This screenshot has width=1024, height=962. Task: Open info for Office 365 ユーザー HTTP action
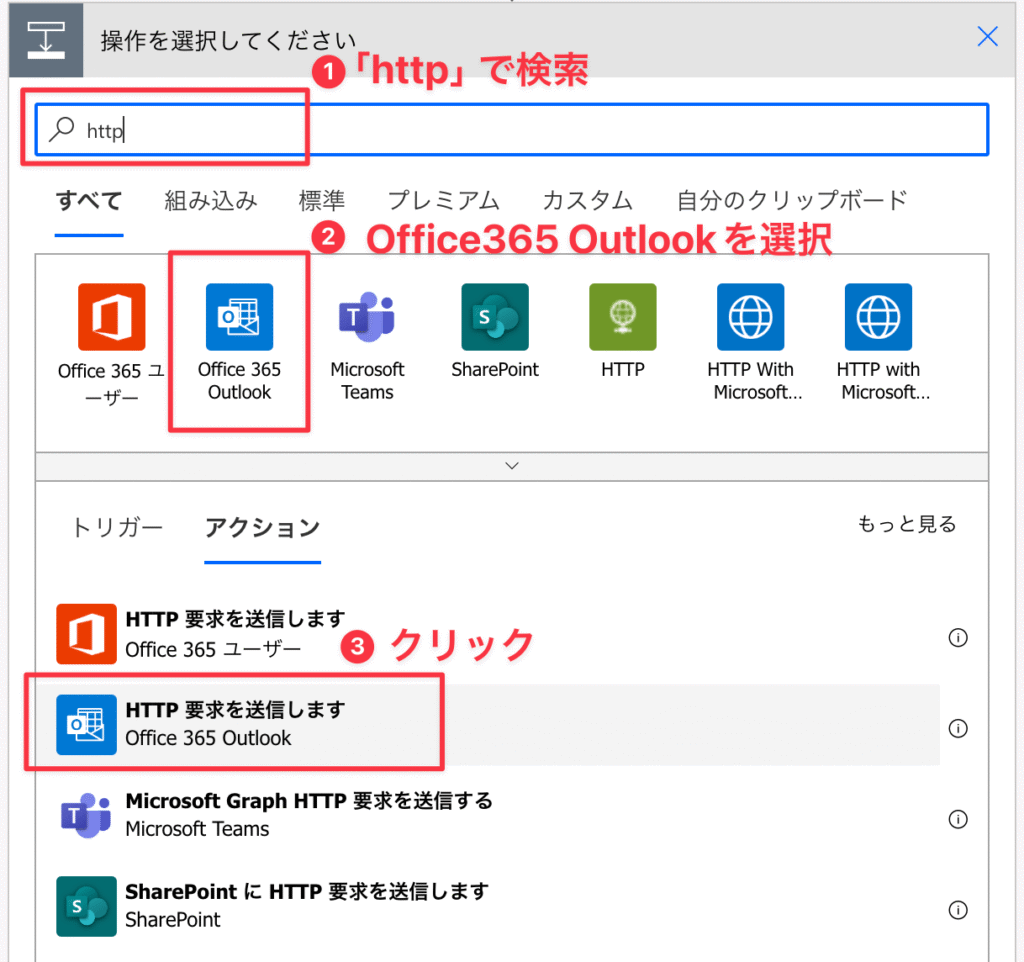click(958, 637)
